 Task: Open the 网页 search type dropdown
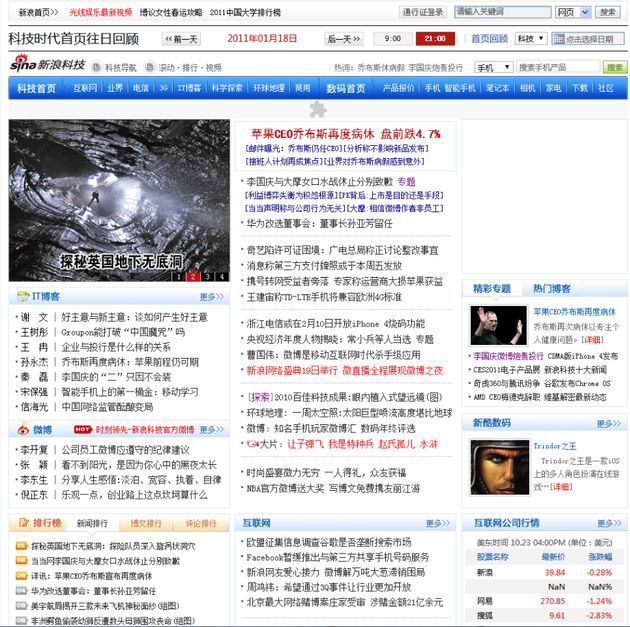pyautogui.click(x=573, y=12)
